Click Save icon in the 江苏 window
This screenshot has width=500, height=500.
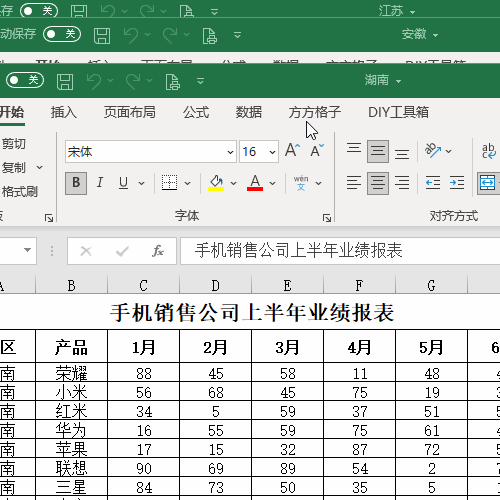(79, 12)
